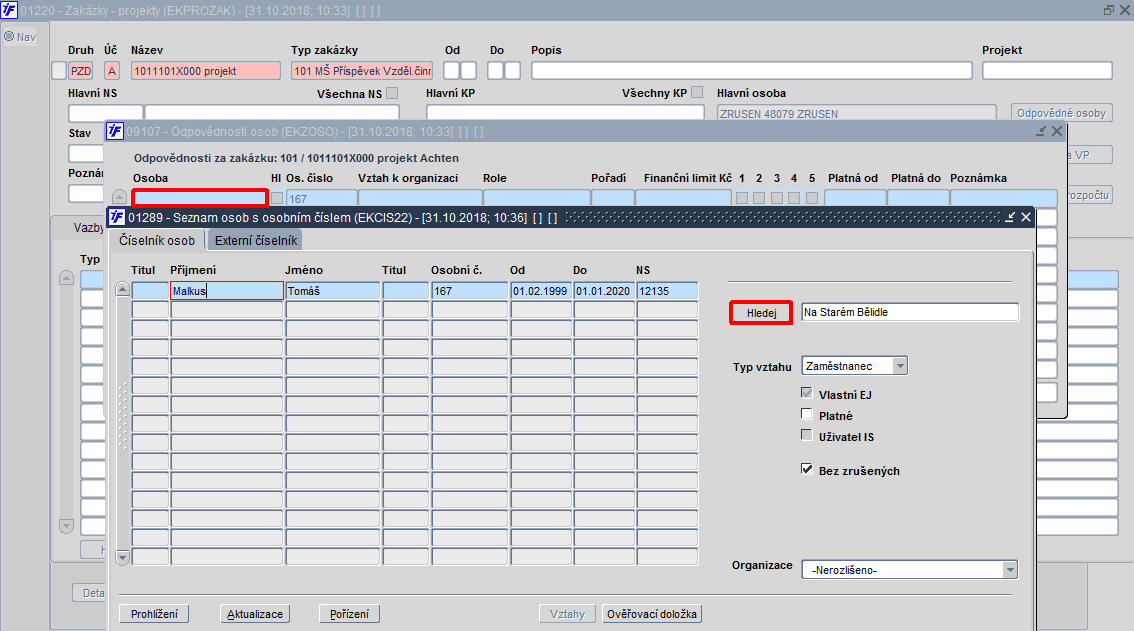Click the scroll-up arrow beside the Příjmení list
The height and width of the screenshot is (631, 1134).
point(122,289)
